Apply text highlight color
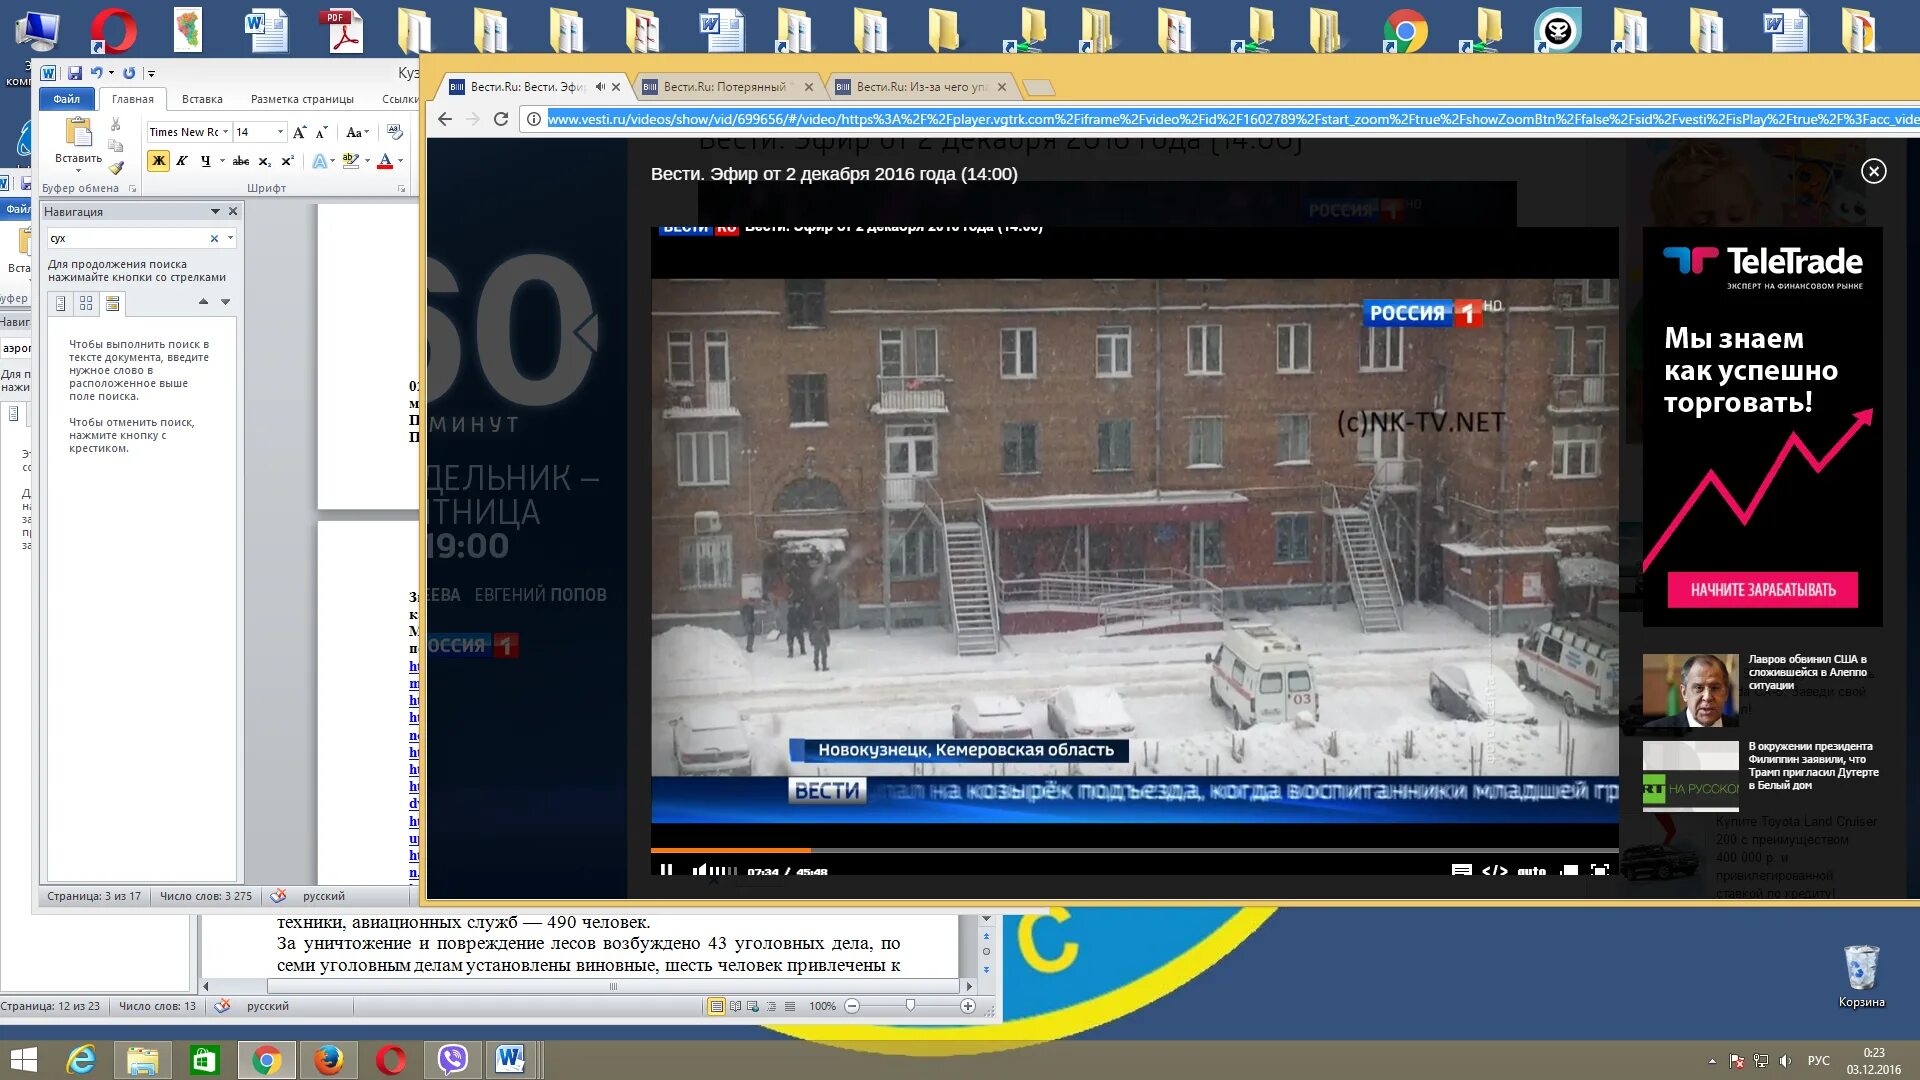Screen dimensions: 1920x1080 [x=350, y=161]
